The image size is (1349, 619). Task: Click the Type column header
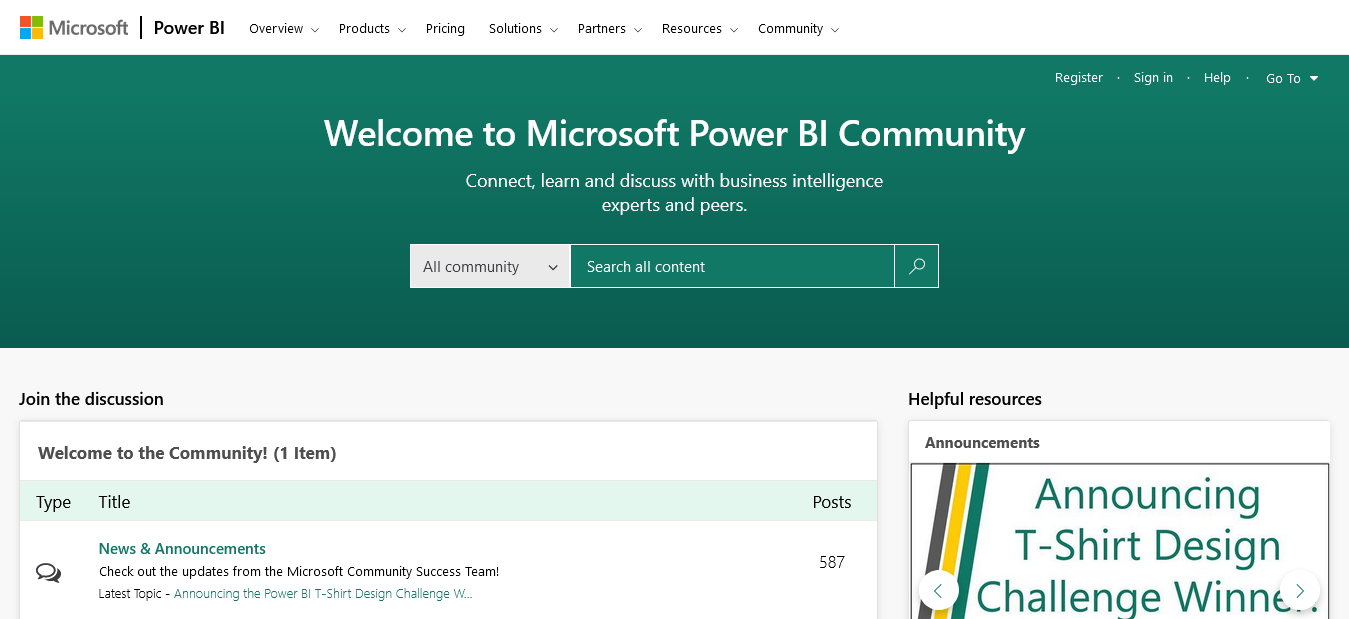click(x=53, y=502)
